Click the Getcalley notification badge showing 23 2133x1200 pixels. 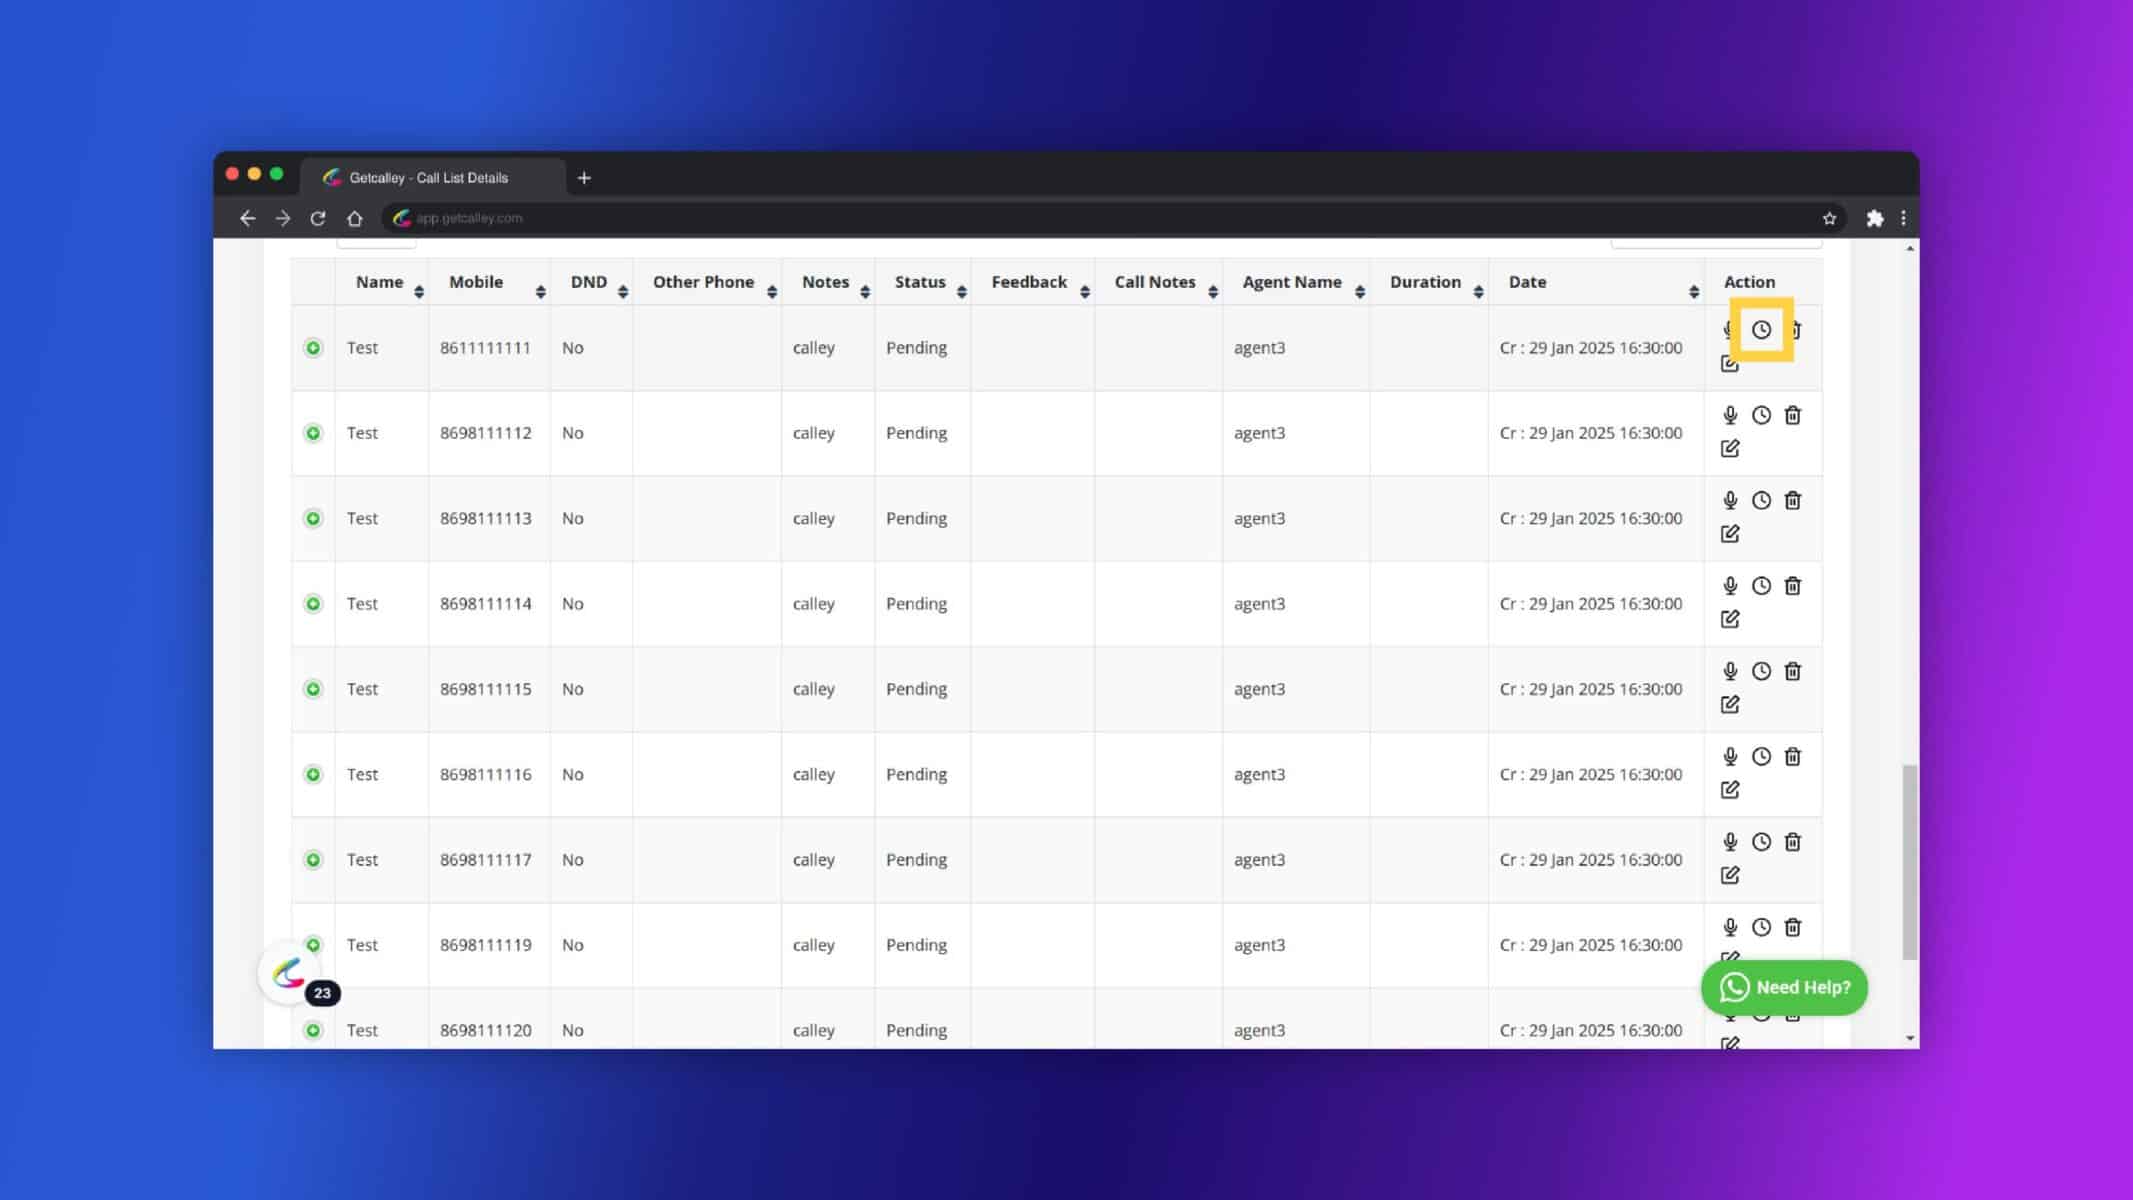[x=322, y=993]
